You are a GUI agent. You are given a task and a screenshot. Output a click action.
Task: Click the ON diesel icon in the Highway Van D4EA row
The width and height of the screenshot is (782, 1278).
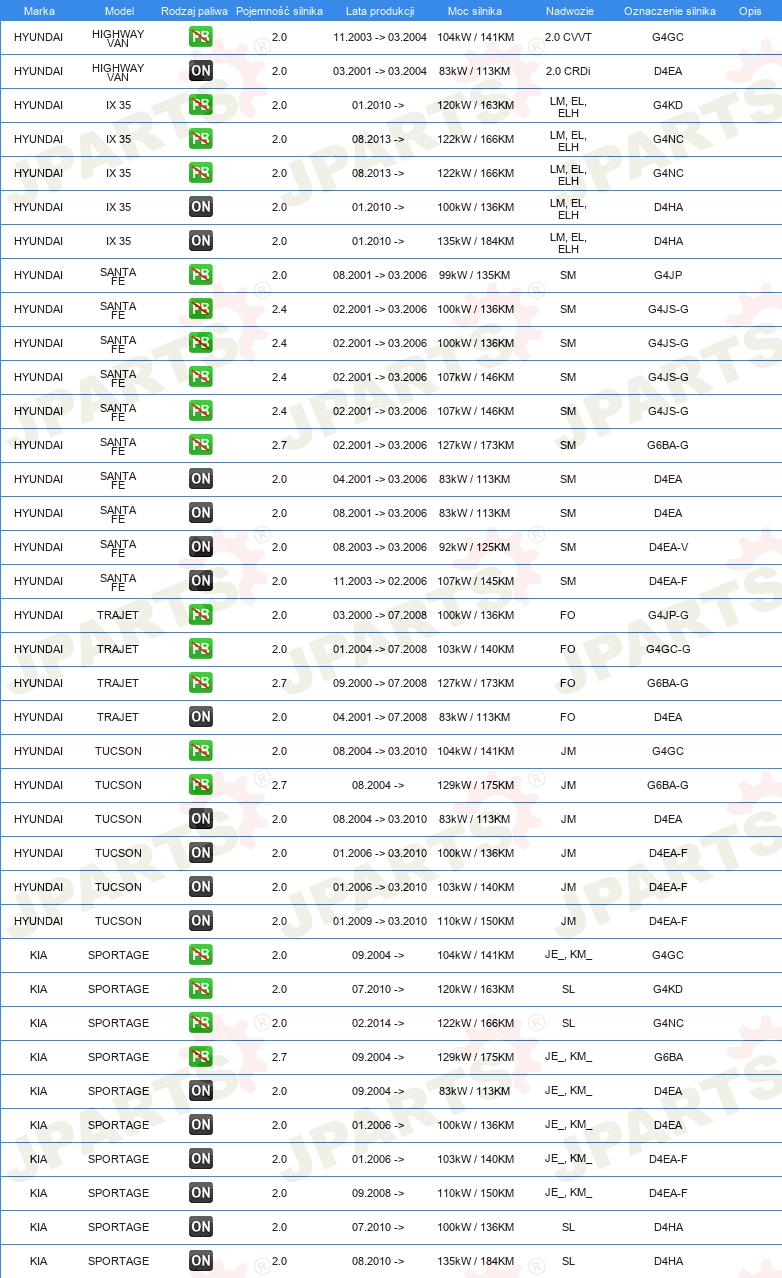(x=201, y=71)
